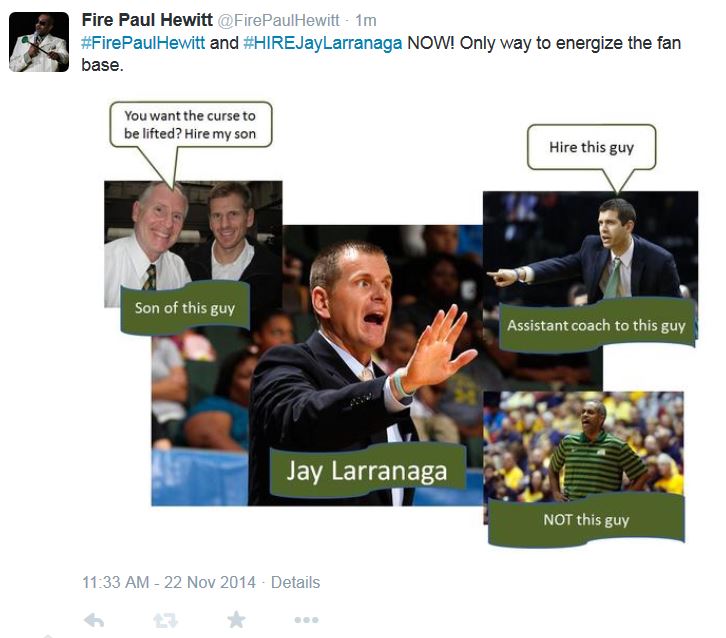Click the 1m tweet time link
This screenshot has height=638, width=726.
[366, 20]
